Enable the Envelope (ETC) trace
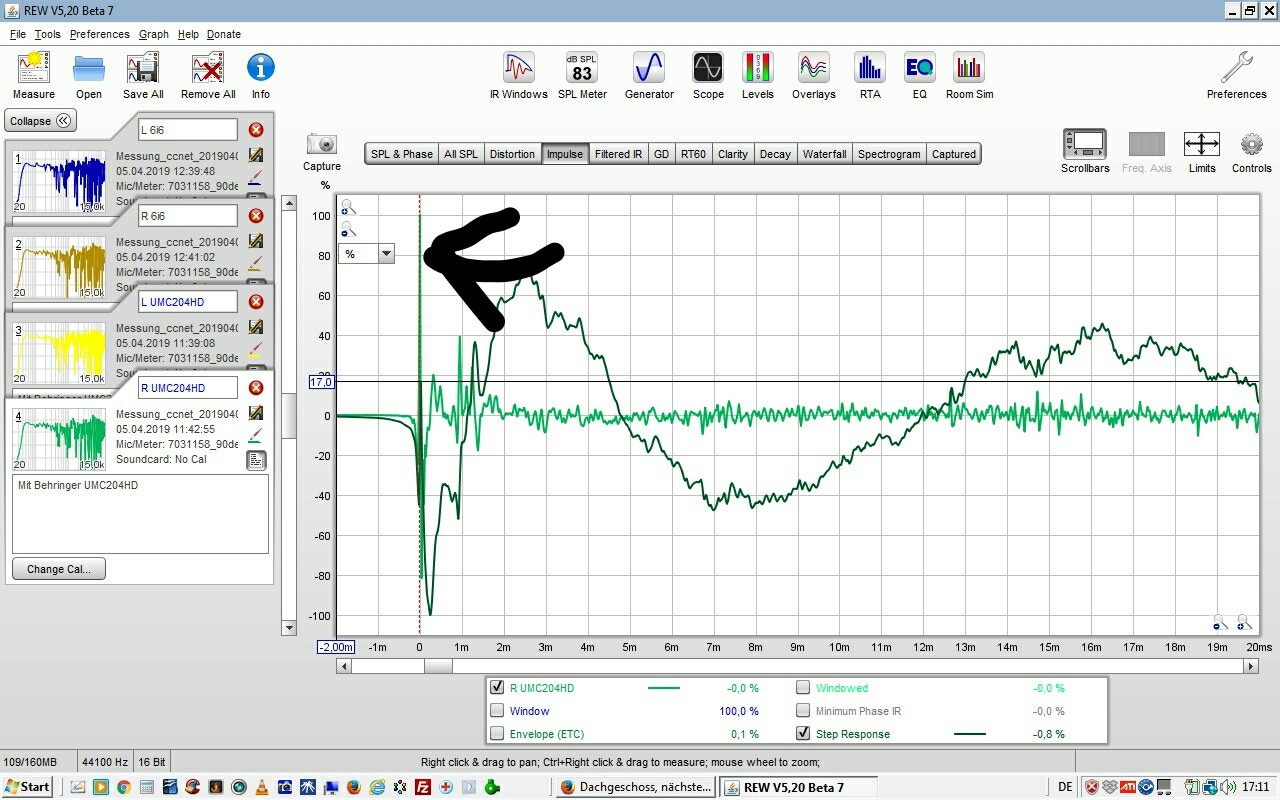 (x=497, y=734)
